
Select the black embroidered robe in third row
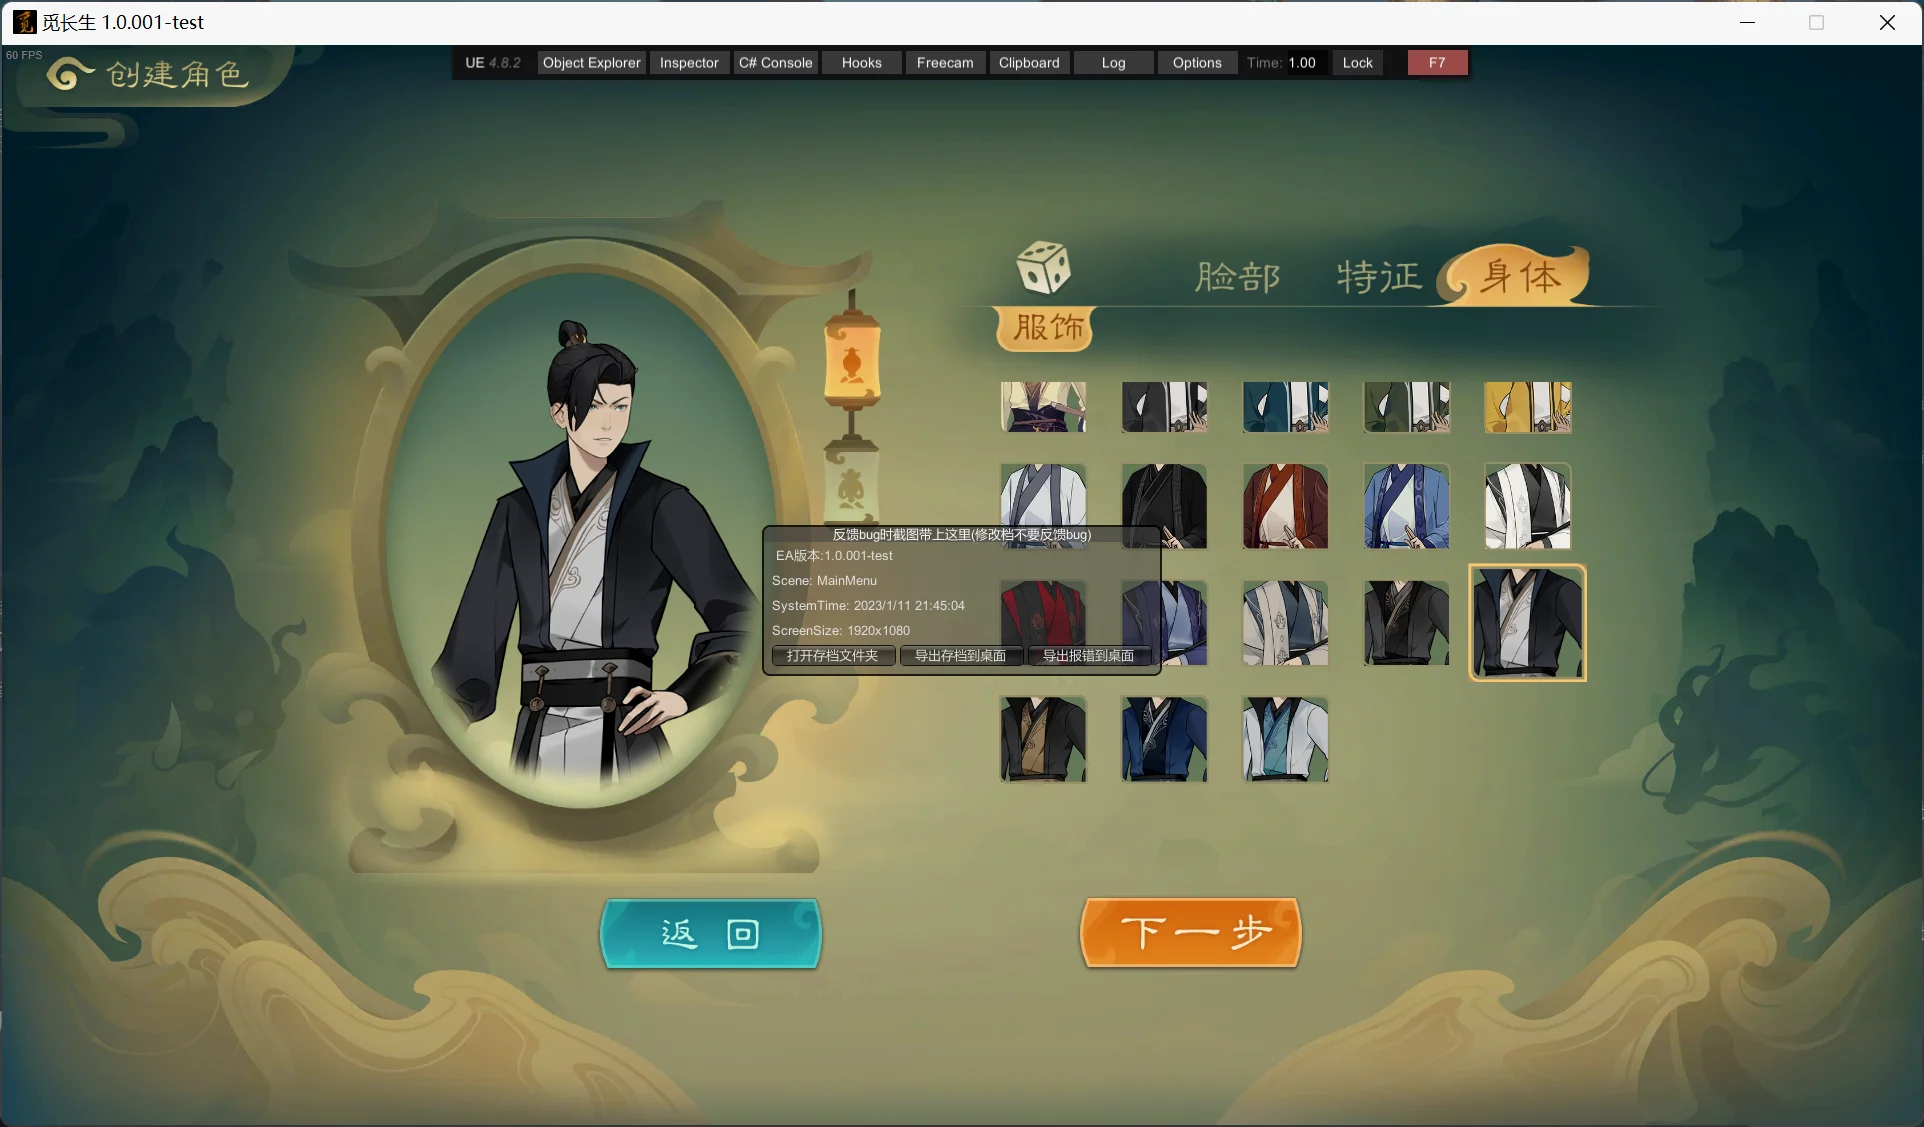(1406, 623)
